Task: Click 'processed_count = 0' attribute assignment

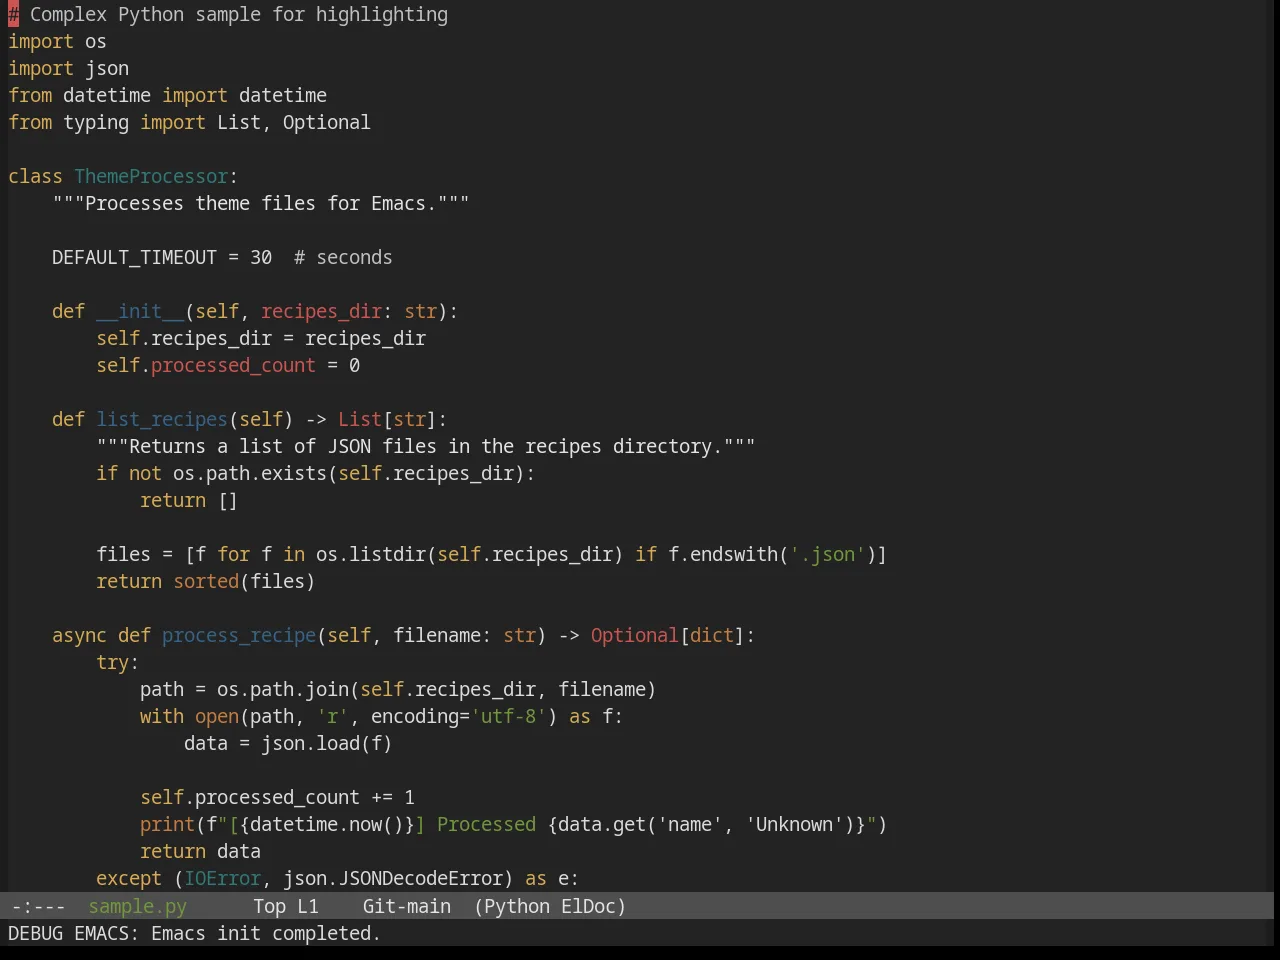Action: pos(255,365)
